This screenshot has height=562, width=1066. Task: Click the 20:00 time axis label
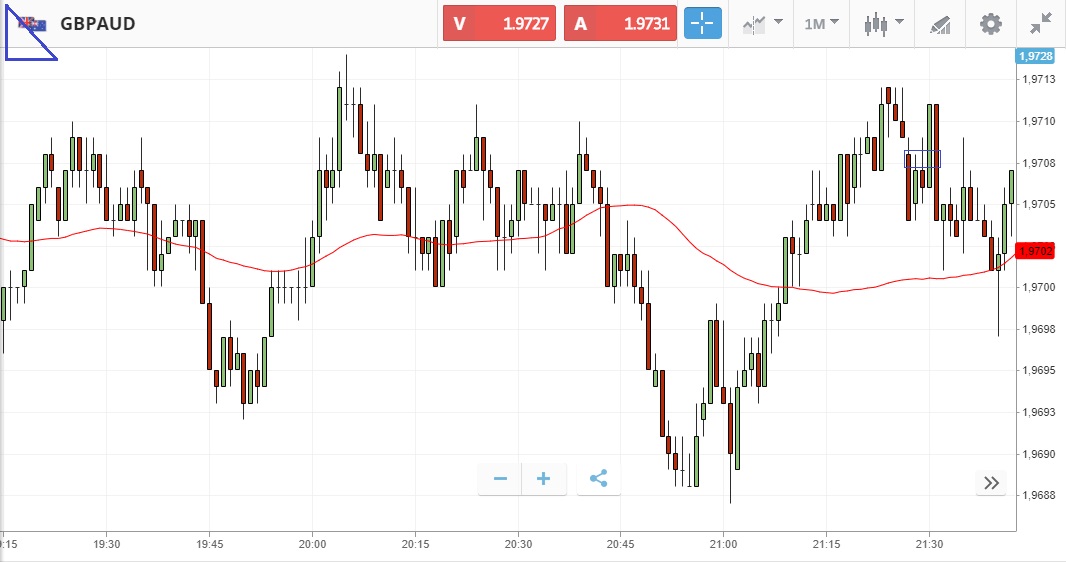(312, 544)
